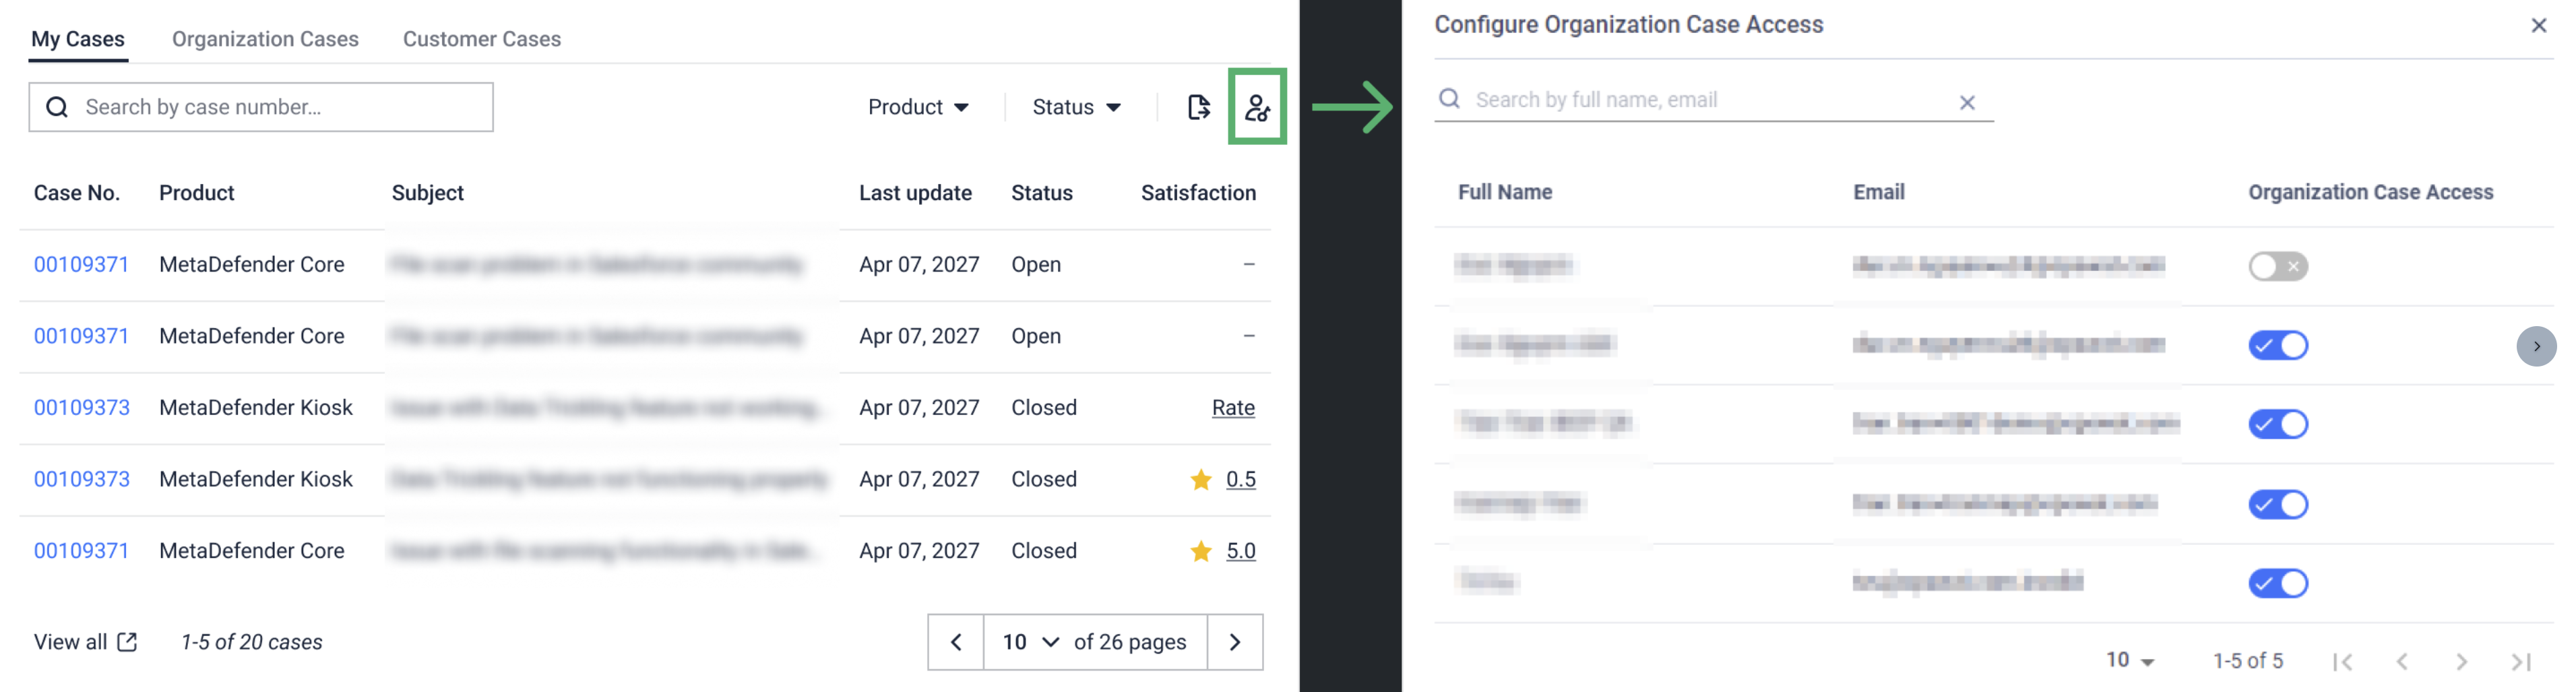Viewport: 2576px width, 692px height.
Task: Turn off case access for the last user
Action: point(2277,583)
